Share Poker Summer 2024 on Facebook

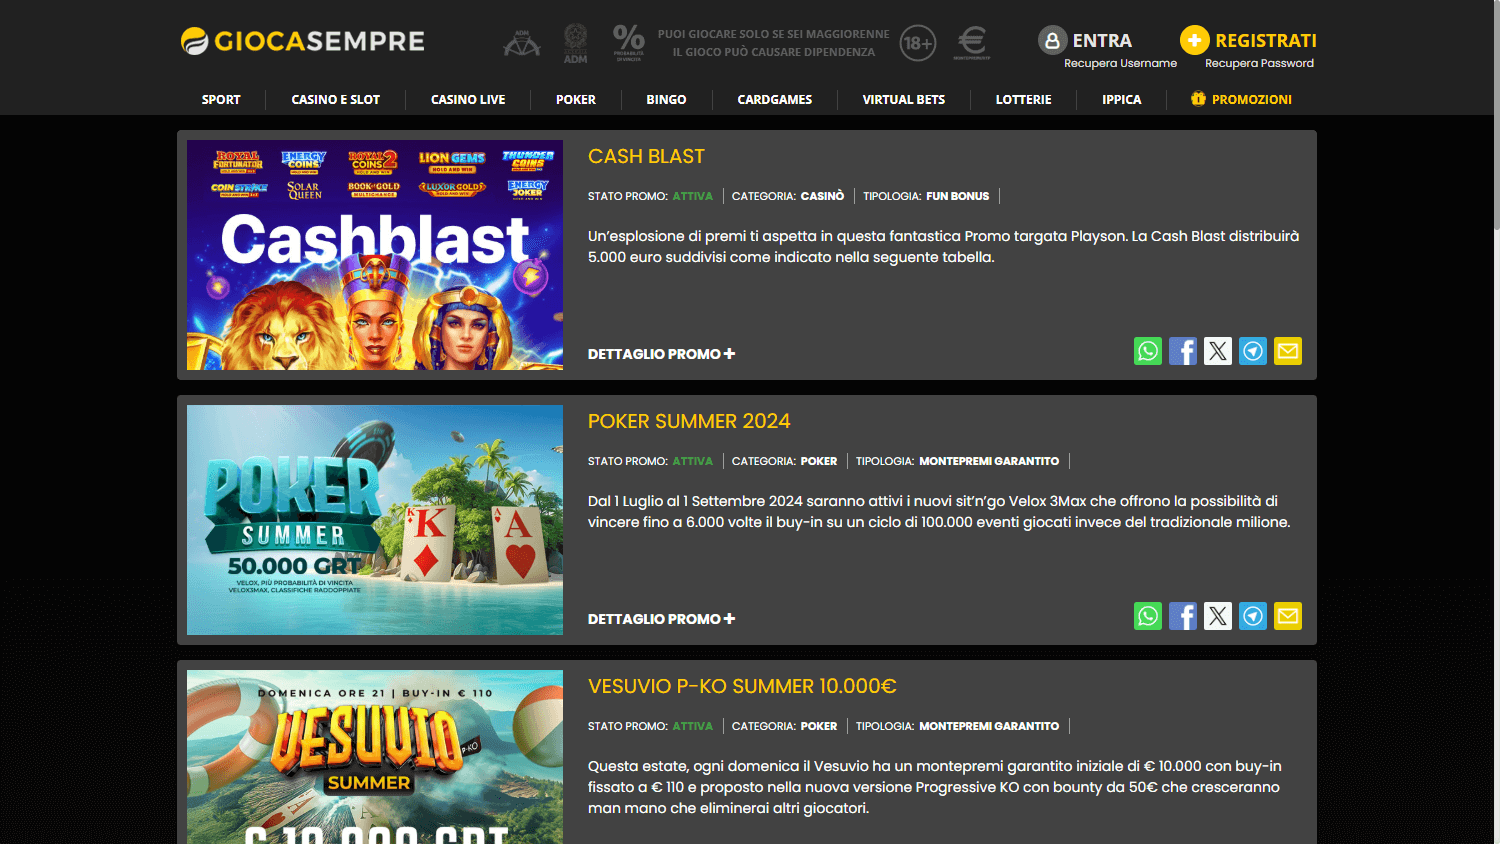pos(1183,616)
